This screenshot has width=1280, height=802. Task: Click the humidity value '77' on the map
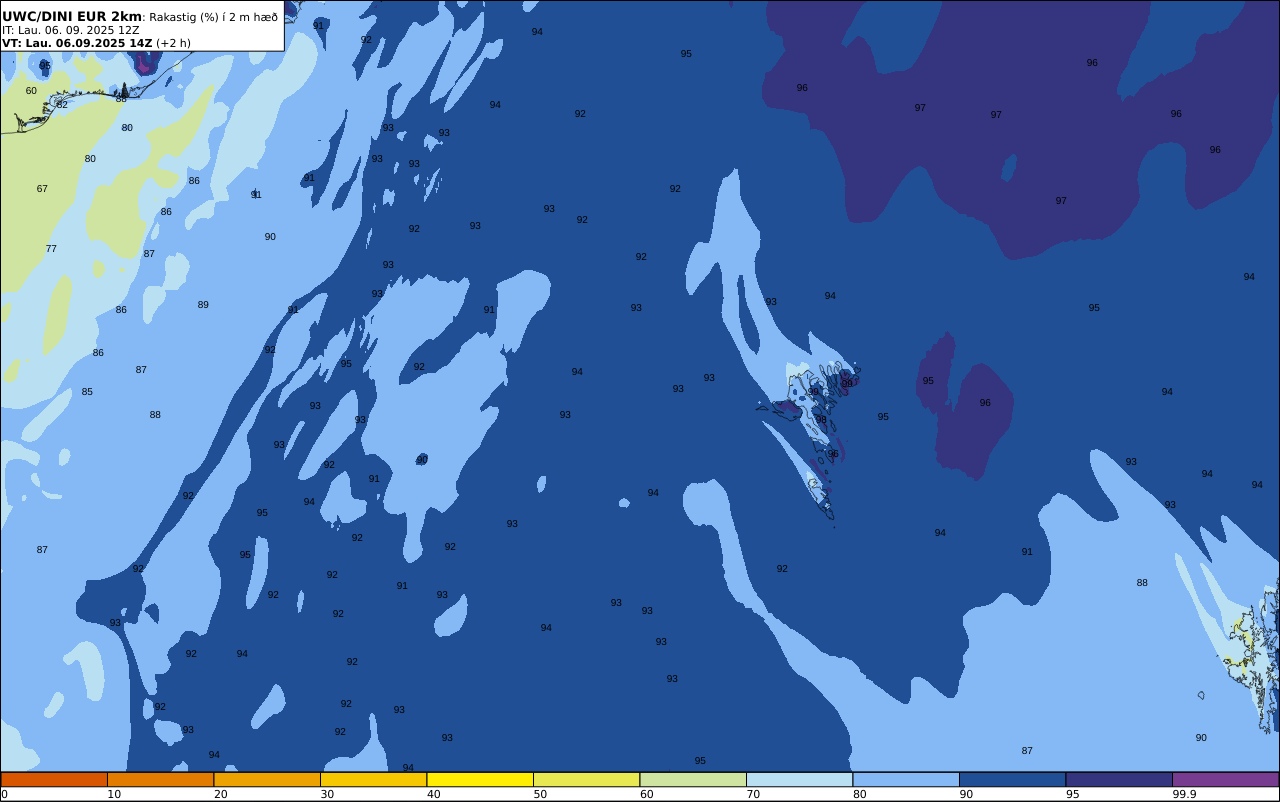(51, 249)
